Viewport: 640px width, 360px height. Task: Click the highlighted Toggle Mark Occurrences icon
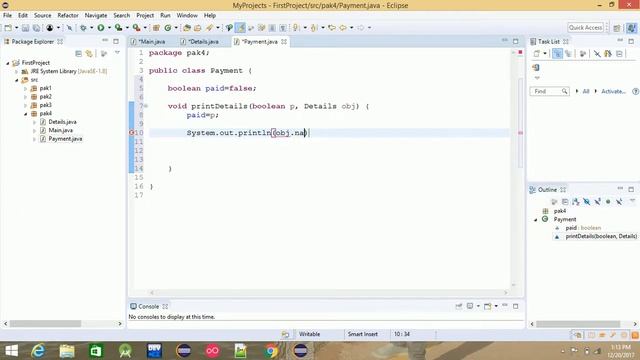pos(240,28)
